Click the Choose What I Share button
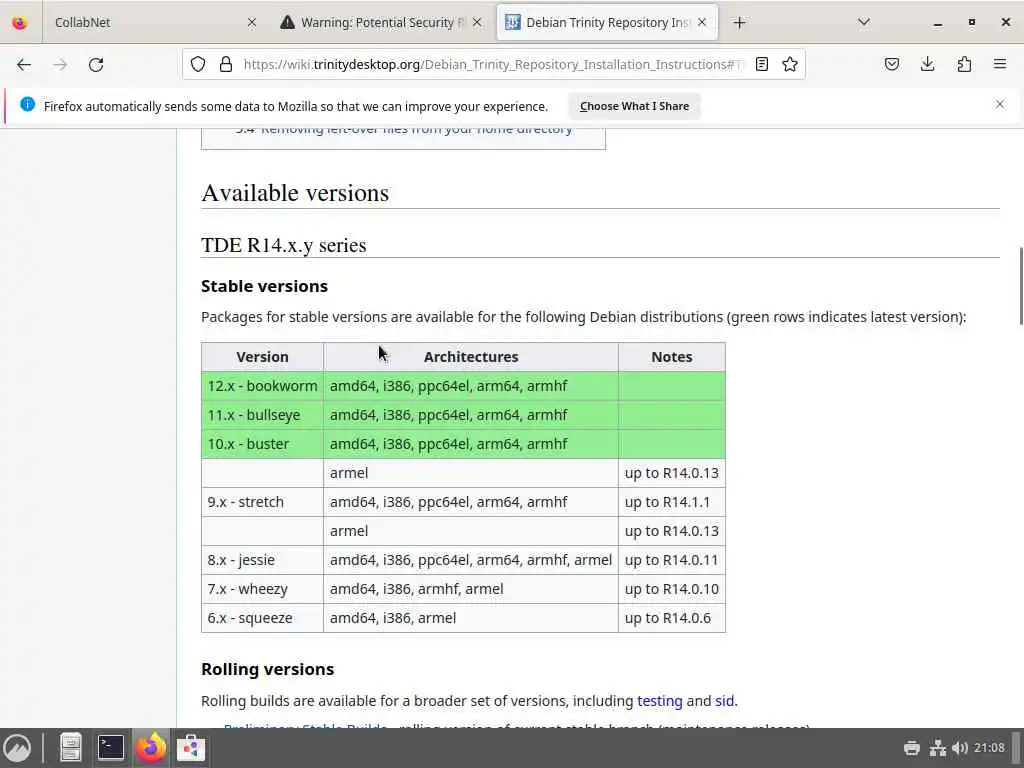Screen dimensions: 1024x768 coord(634,106)
